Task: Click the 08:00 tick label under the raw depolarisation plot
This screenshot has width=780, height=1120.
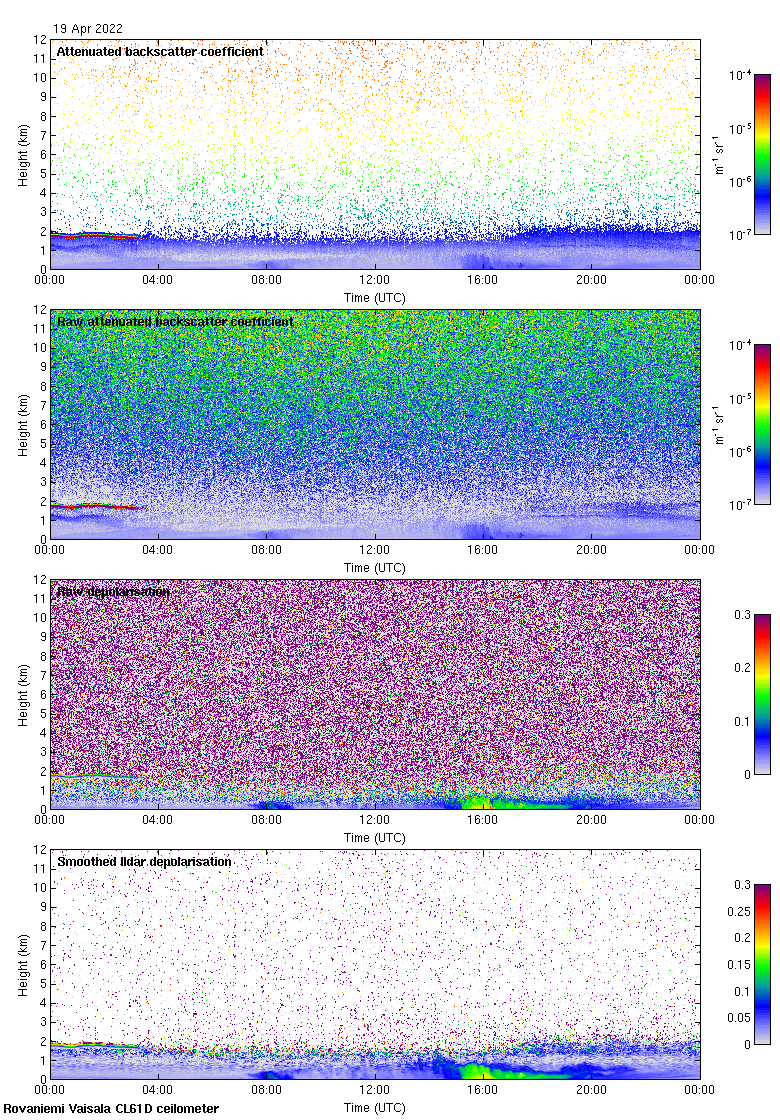Action: [x=266, y=821]
